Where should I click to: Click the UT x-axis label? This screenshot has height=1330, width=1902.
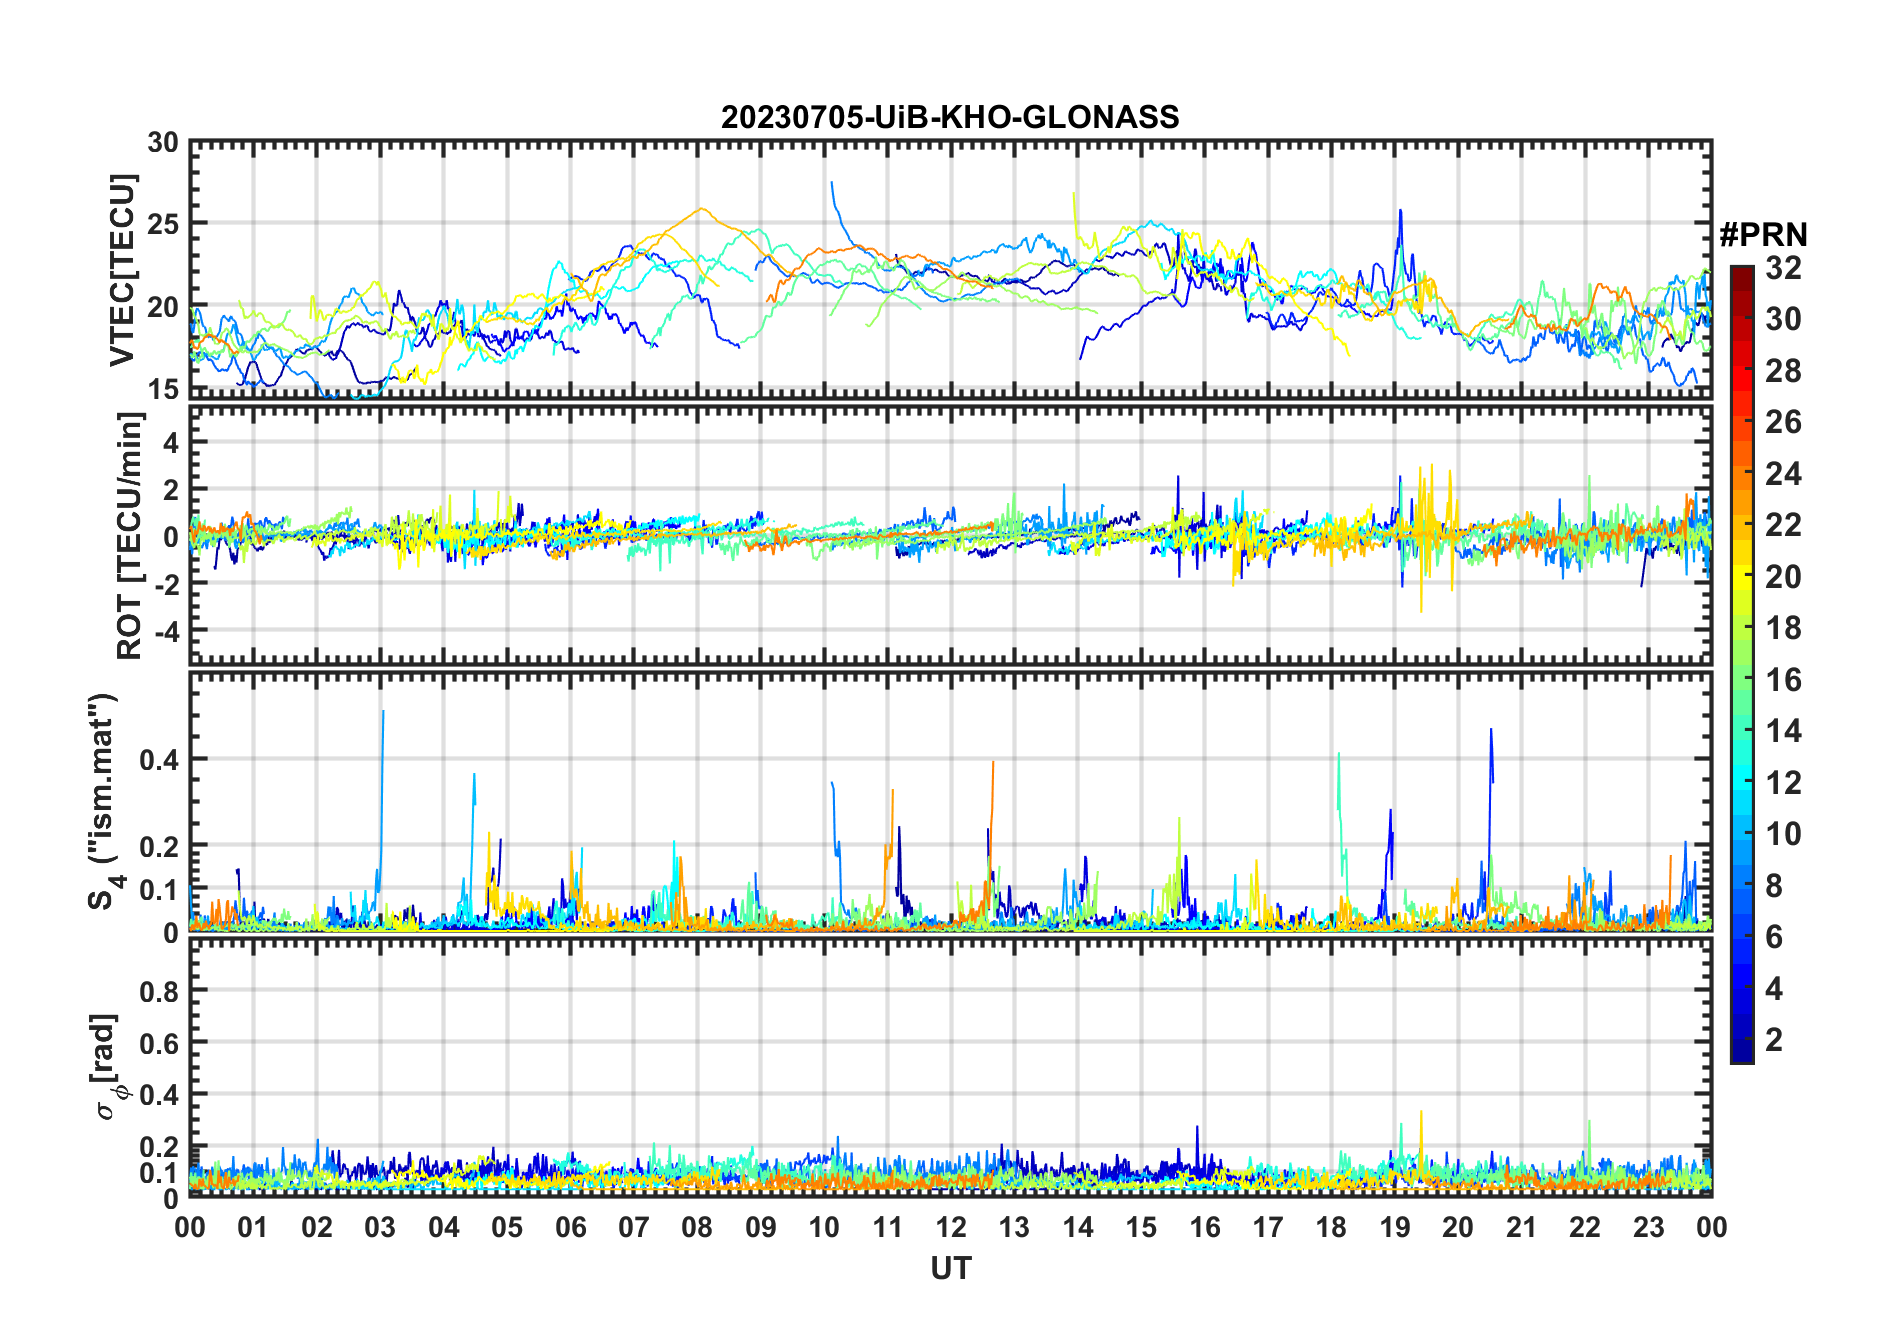(x=951, y=1268)
